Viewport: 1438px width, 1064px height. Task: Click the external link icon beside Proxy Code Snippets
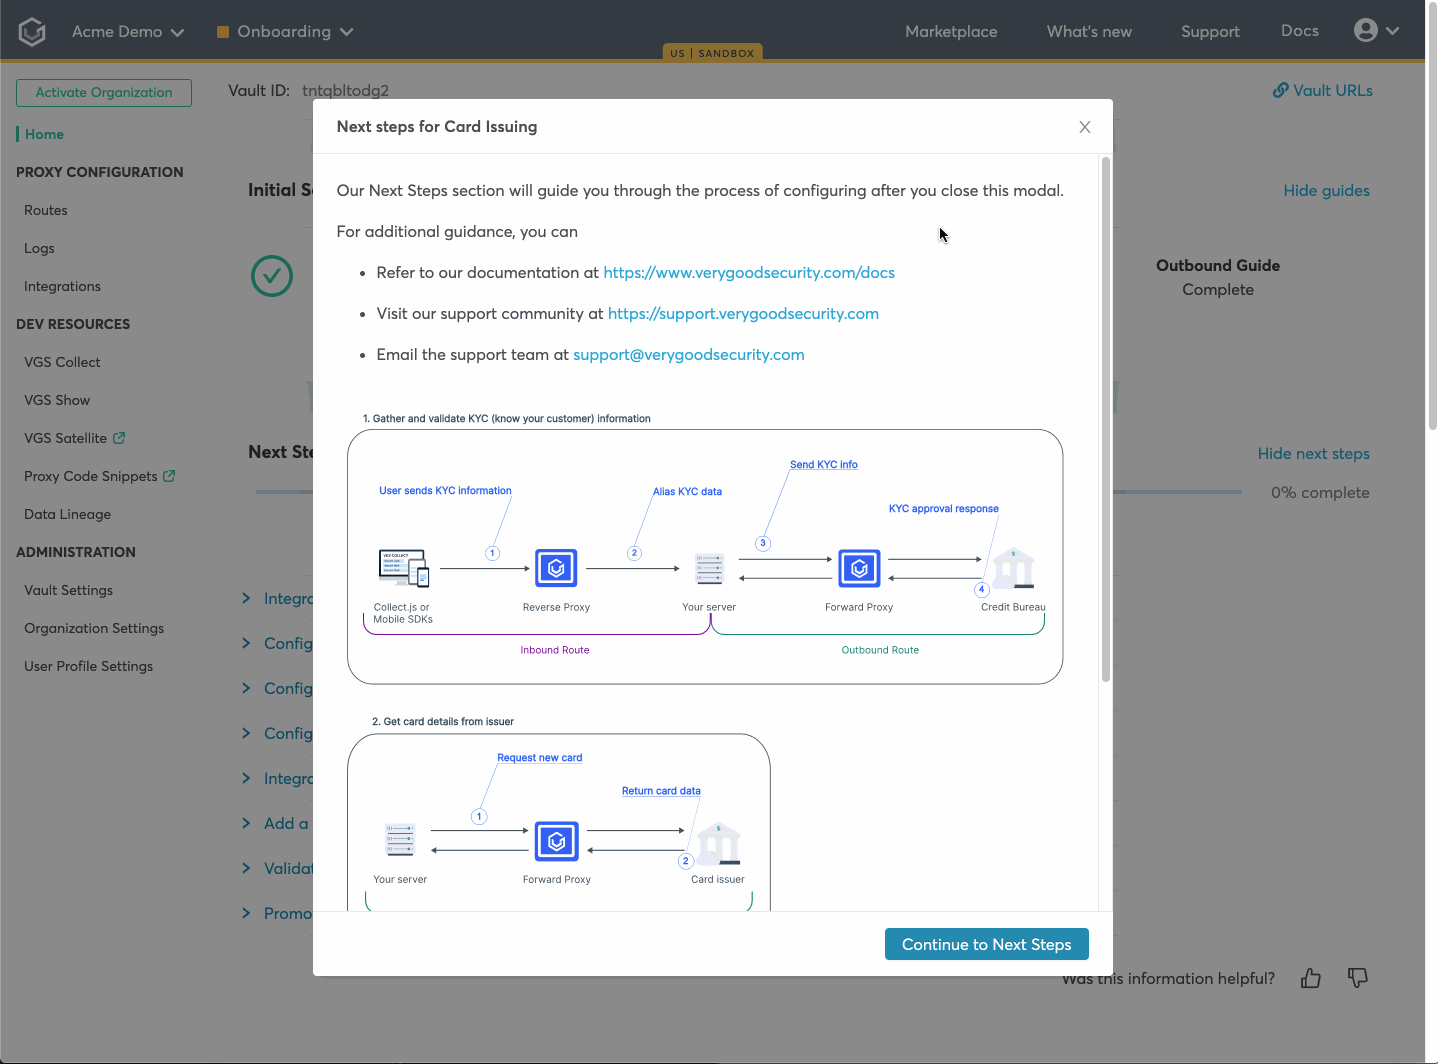click(169, 476)
